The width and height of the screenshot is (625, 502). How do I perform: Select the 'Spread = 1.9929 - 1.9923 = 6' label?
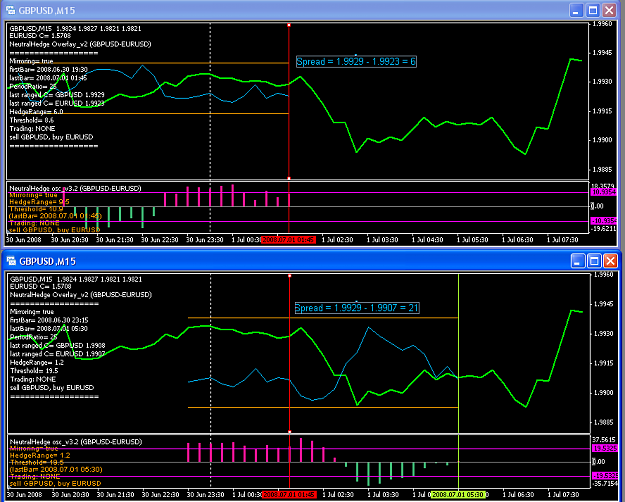pyautogui.click(x=356, y=61)
